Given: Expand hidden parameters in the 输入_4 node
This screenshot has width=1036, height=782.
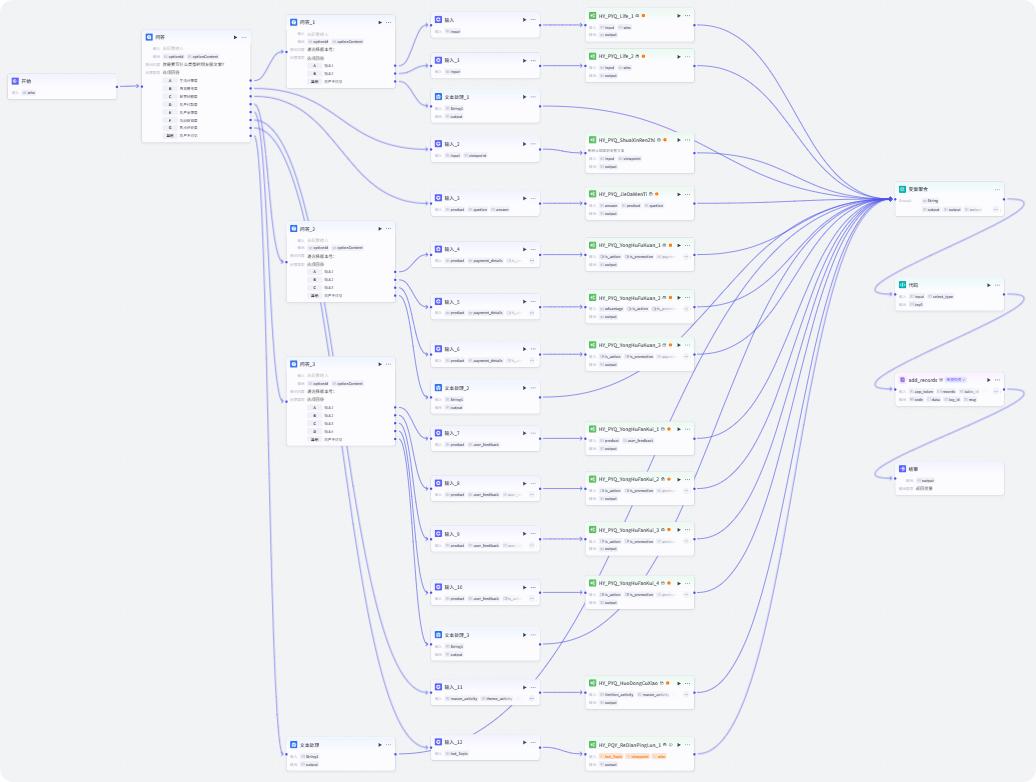Looking at the screenshot, I should (531, 260).
